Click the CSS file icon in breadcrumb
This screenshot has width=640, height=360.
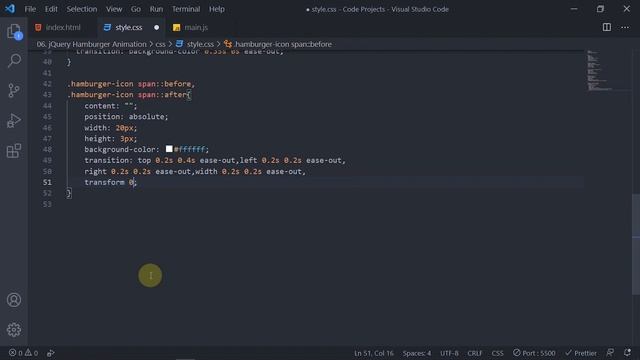pos(179,44)
